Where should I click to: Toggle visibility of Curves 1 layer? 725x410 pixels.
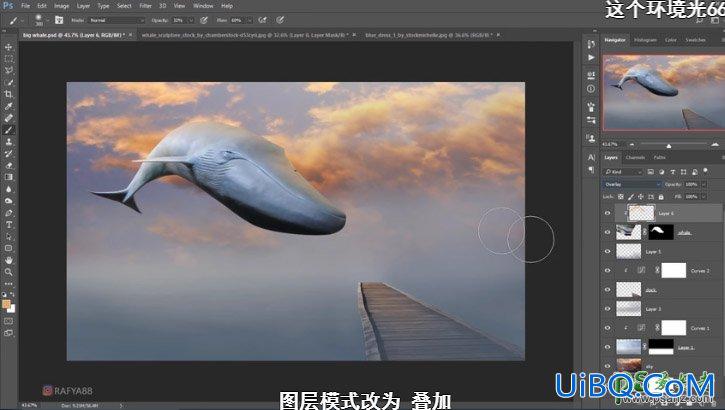[608, 328]
